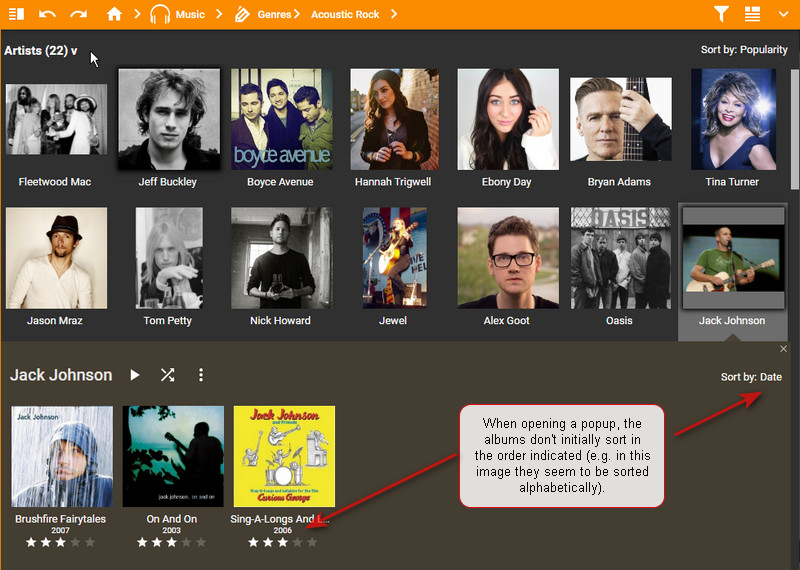Navigate to Music in the breadcrumb

(189, 14)
